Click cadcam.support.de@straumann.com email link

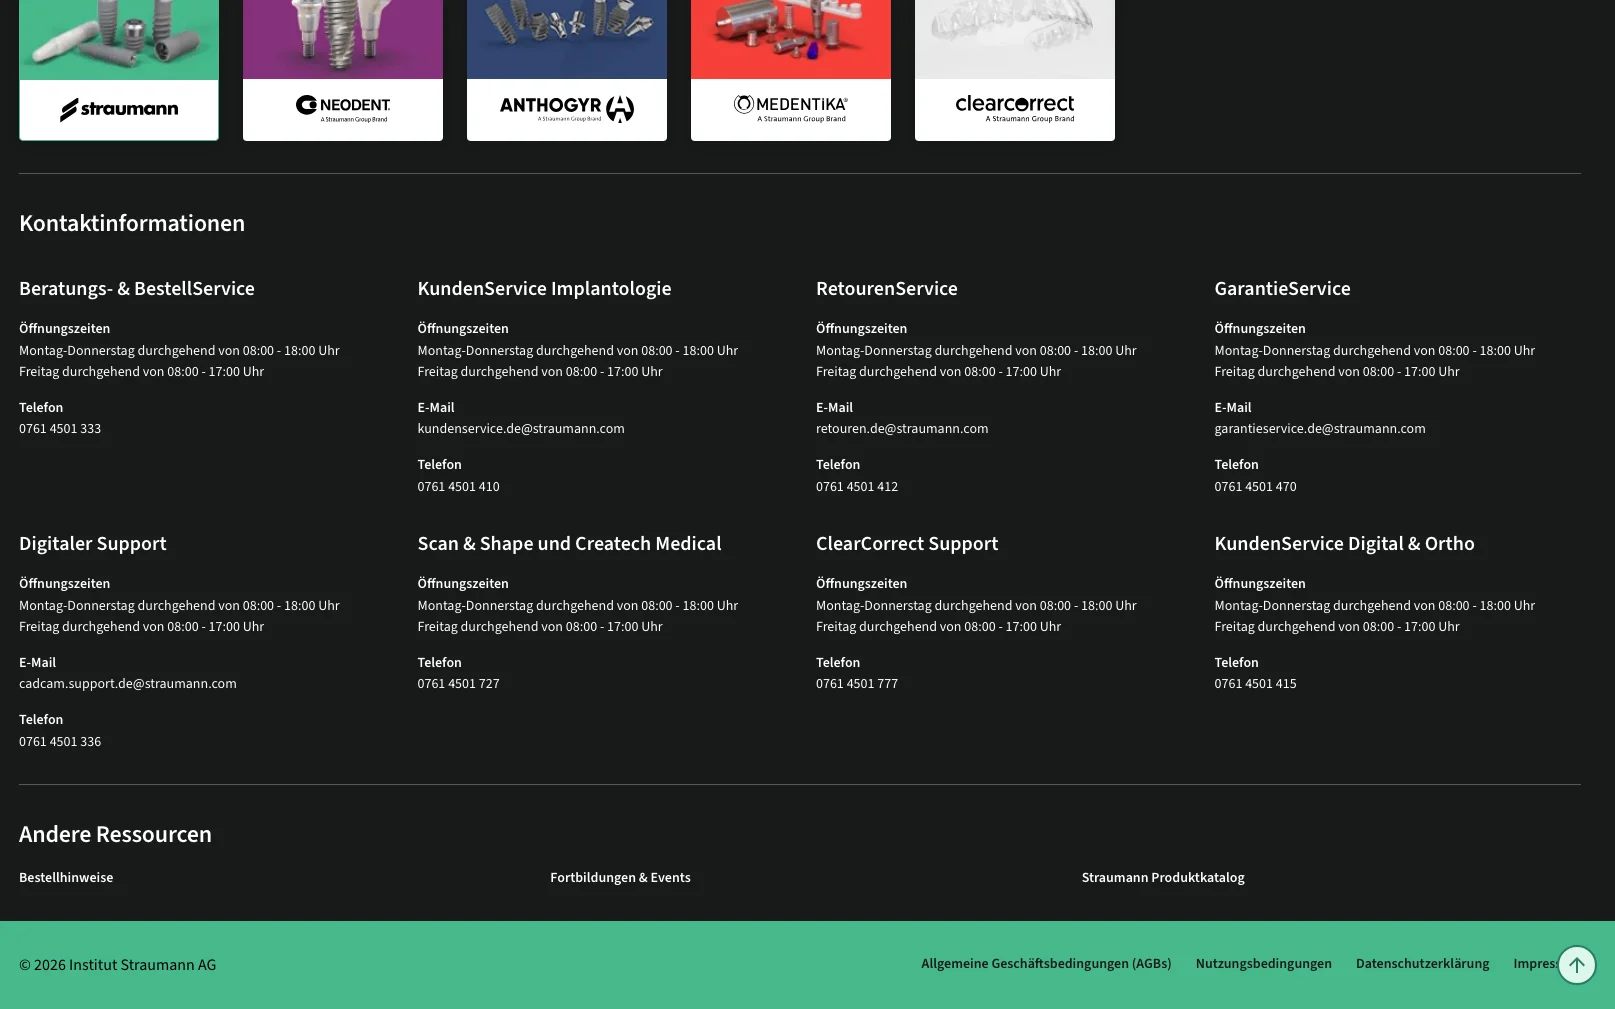128,684
